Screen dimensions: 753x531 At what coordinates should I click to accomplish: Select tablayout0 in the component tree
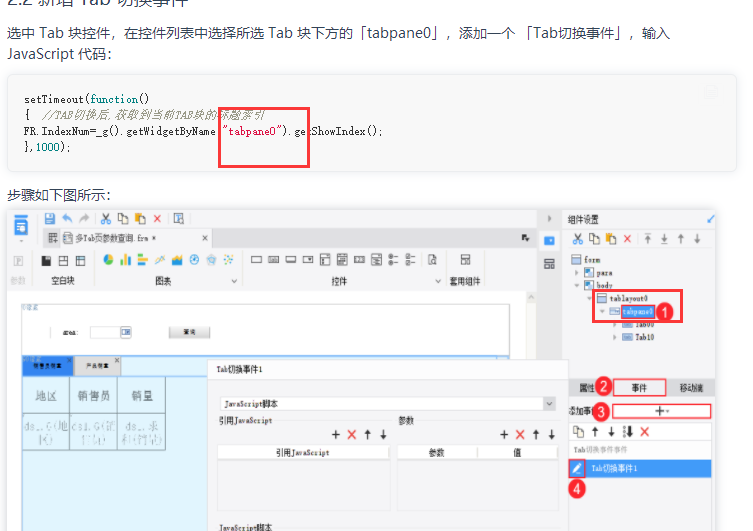tap(628, 299)
